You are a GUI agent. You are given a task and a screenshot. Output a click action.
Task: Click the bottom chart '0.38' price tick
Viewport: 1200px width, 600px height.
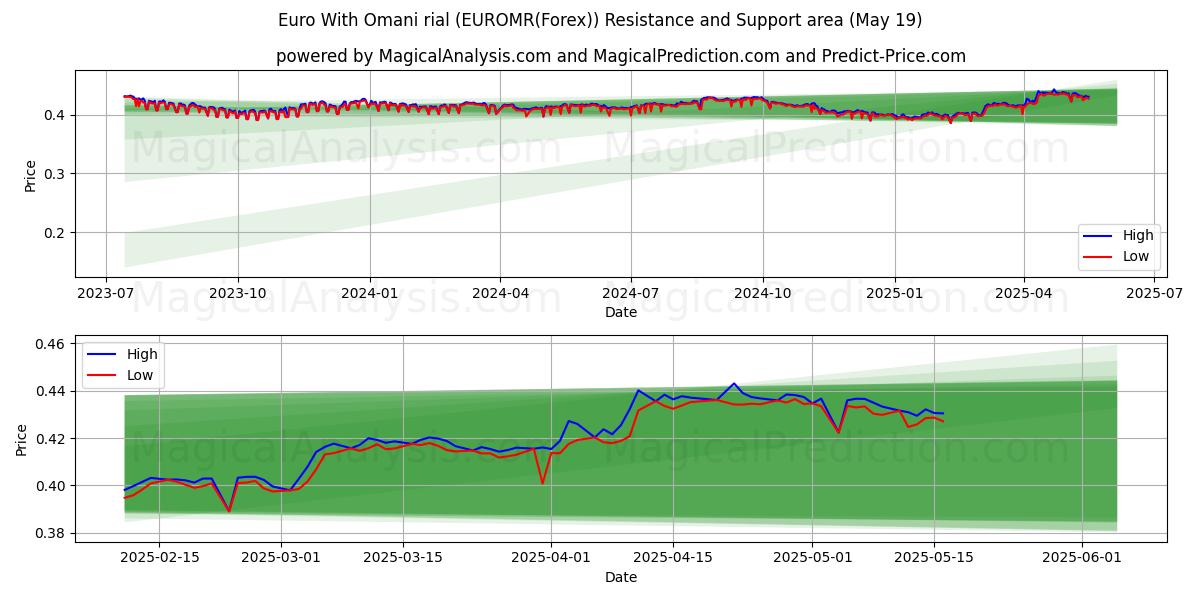point(52,534)
